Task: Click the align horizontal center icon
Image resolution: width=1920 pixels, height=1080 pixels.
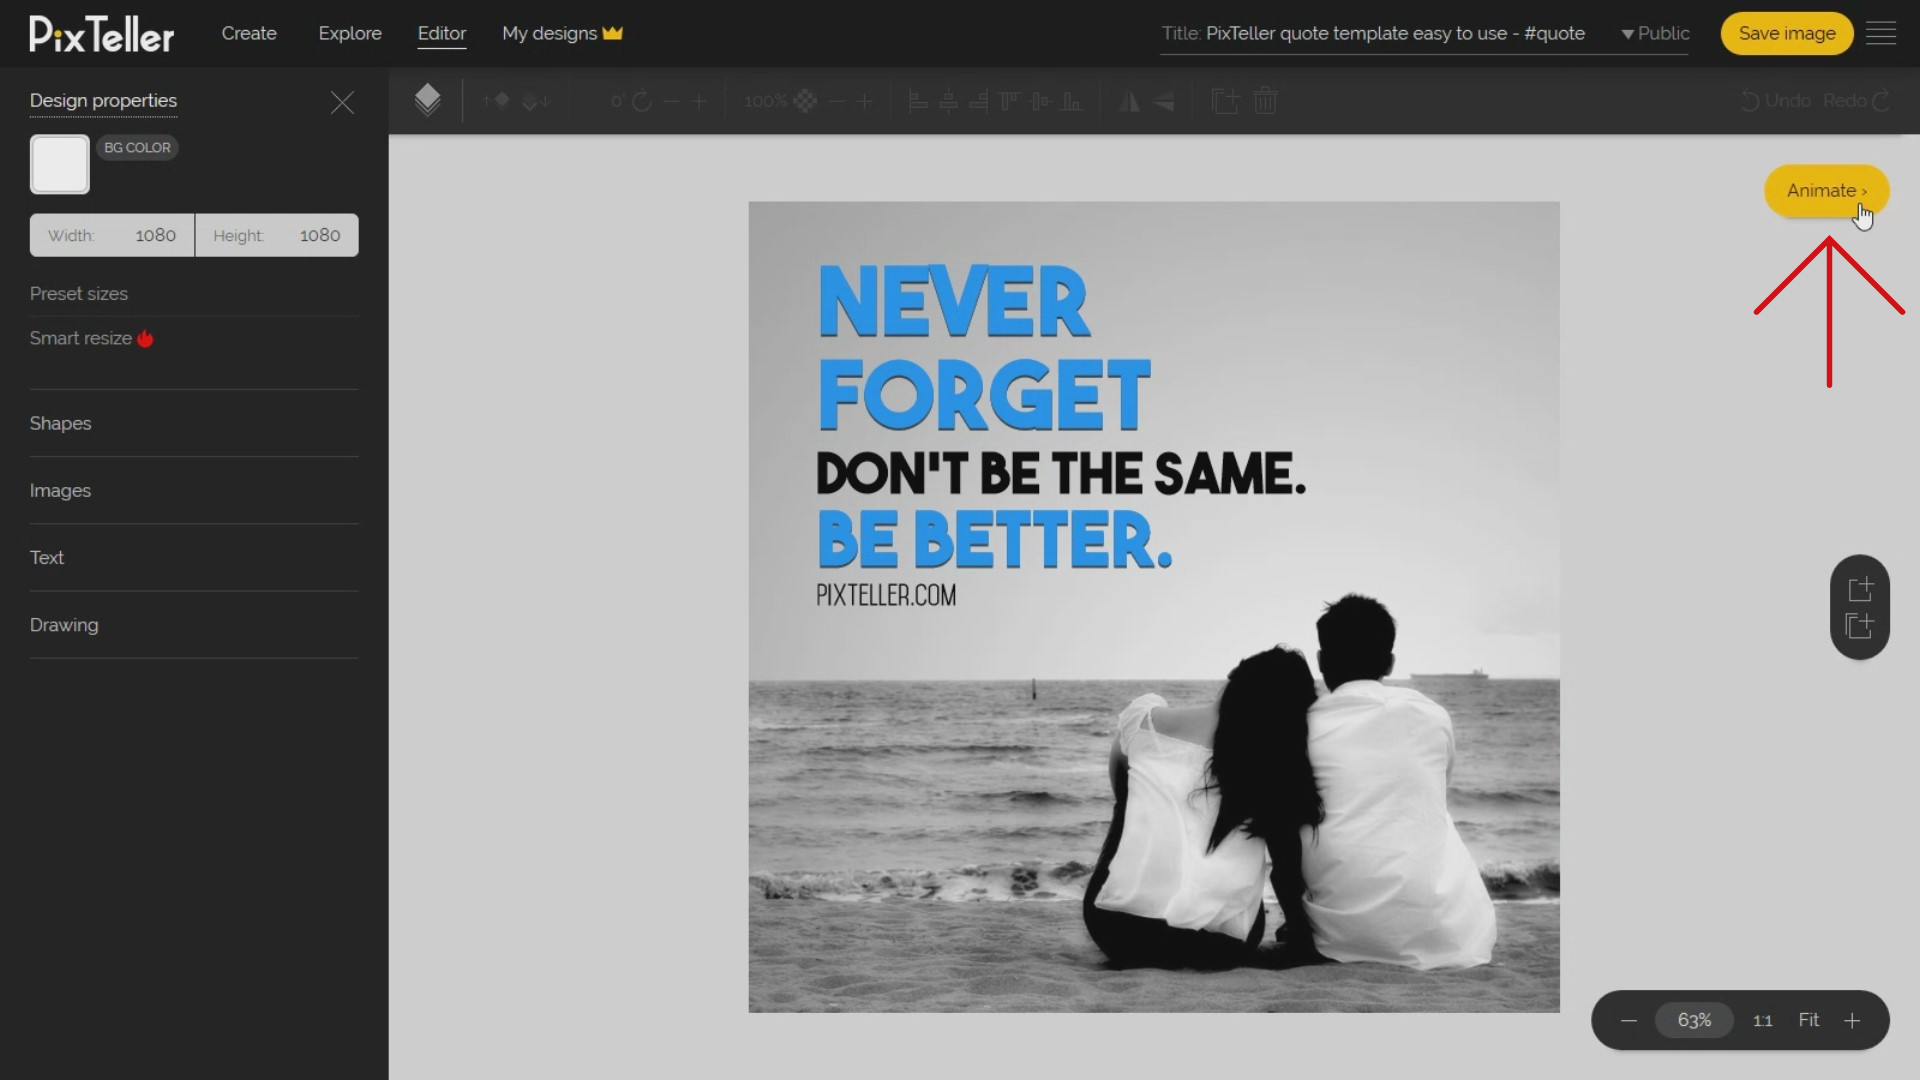Action: 949,101
